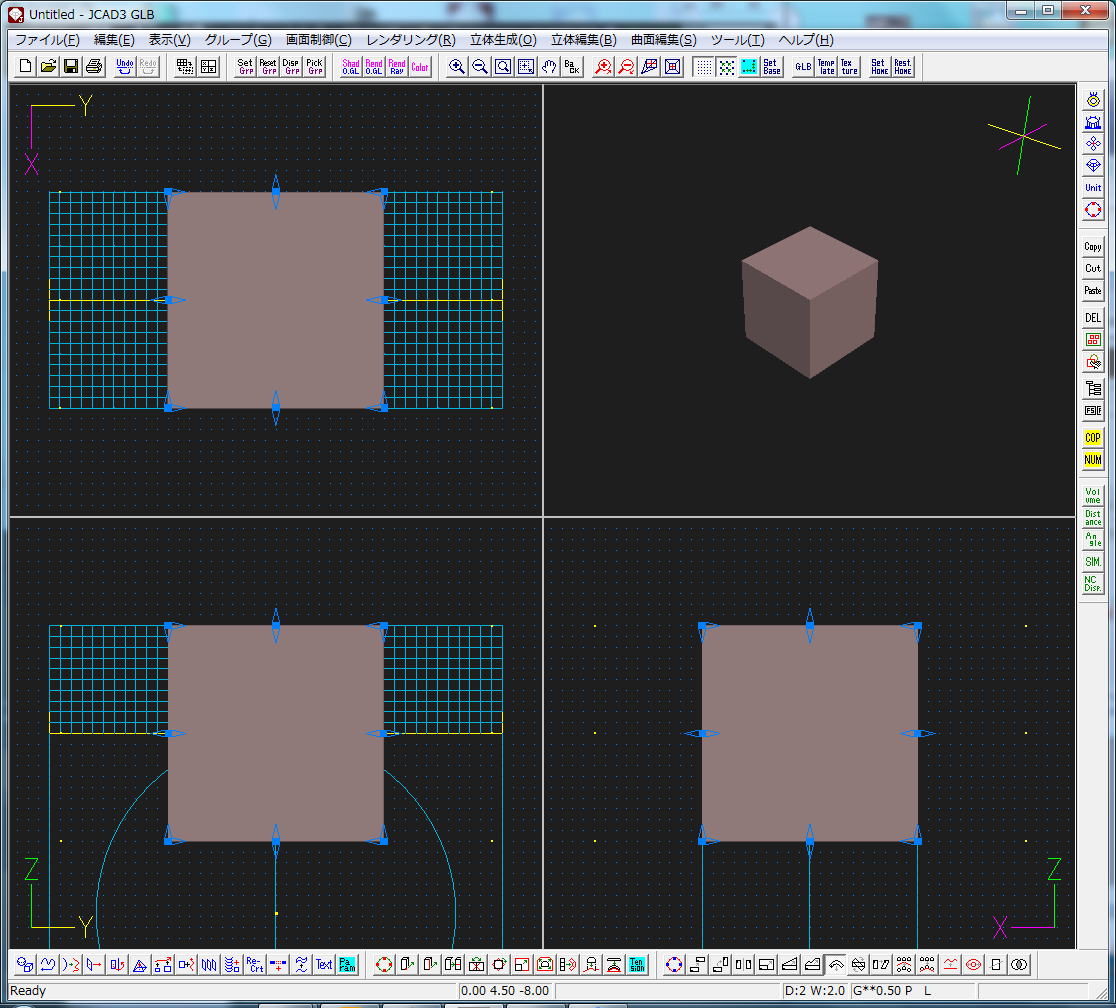Open the Color settings button
The height and width of the screenshot is (1008, 1116).
420,67
